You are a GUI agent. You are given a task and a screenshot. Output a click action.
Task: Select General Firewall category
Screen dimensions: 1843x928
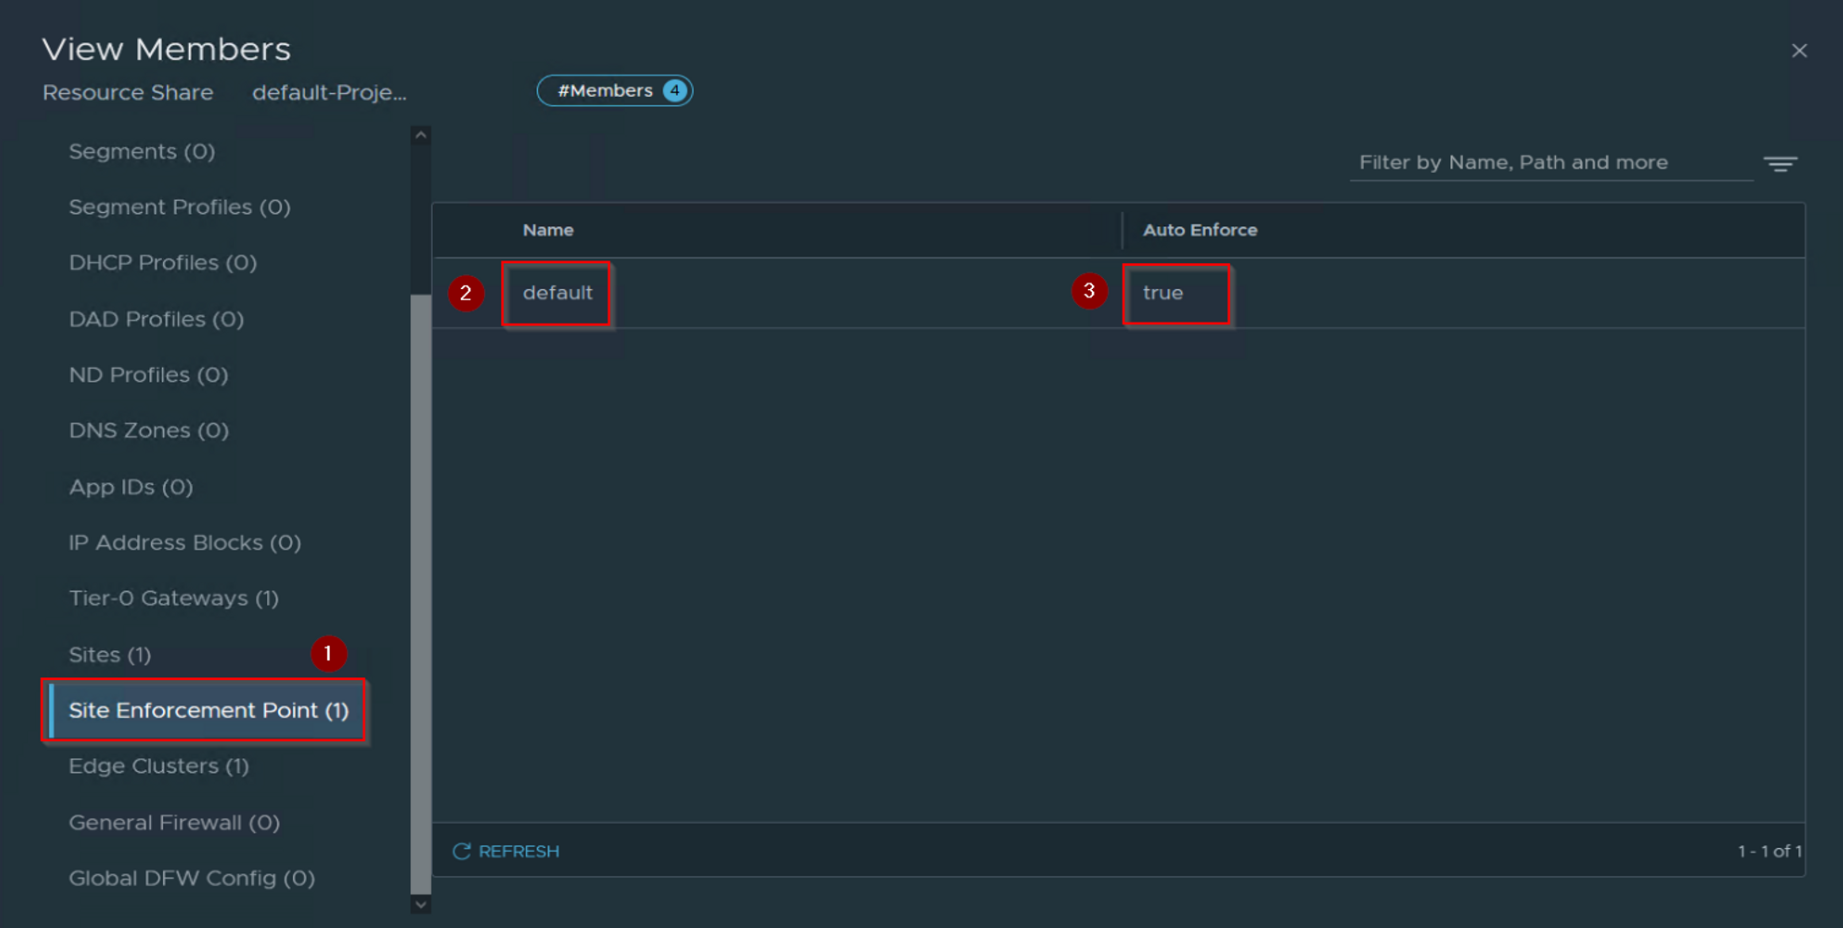174,822
